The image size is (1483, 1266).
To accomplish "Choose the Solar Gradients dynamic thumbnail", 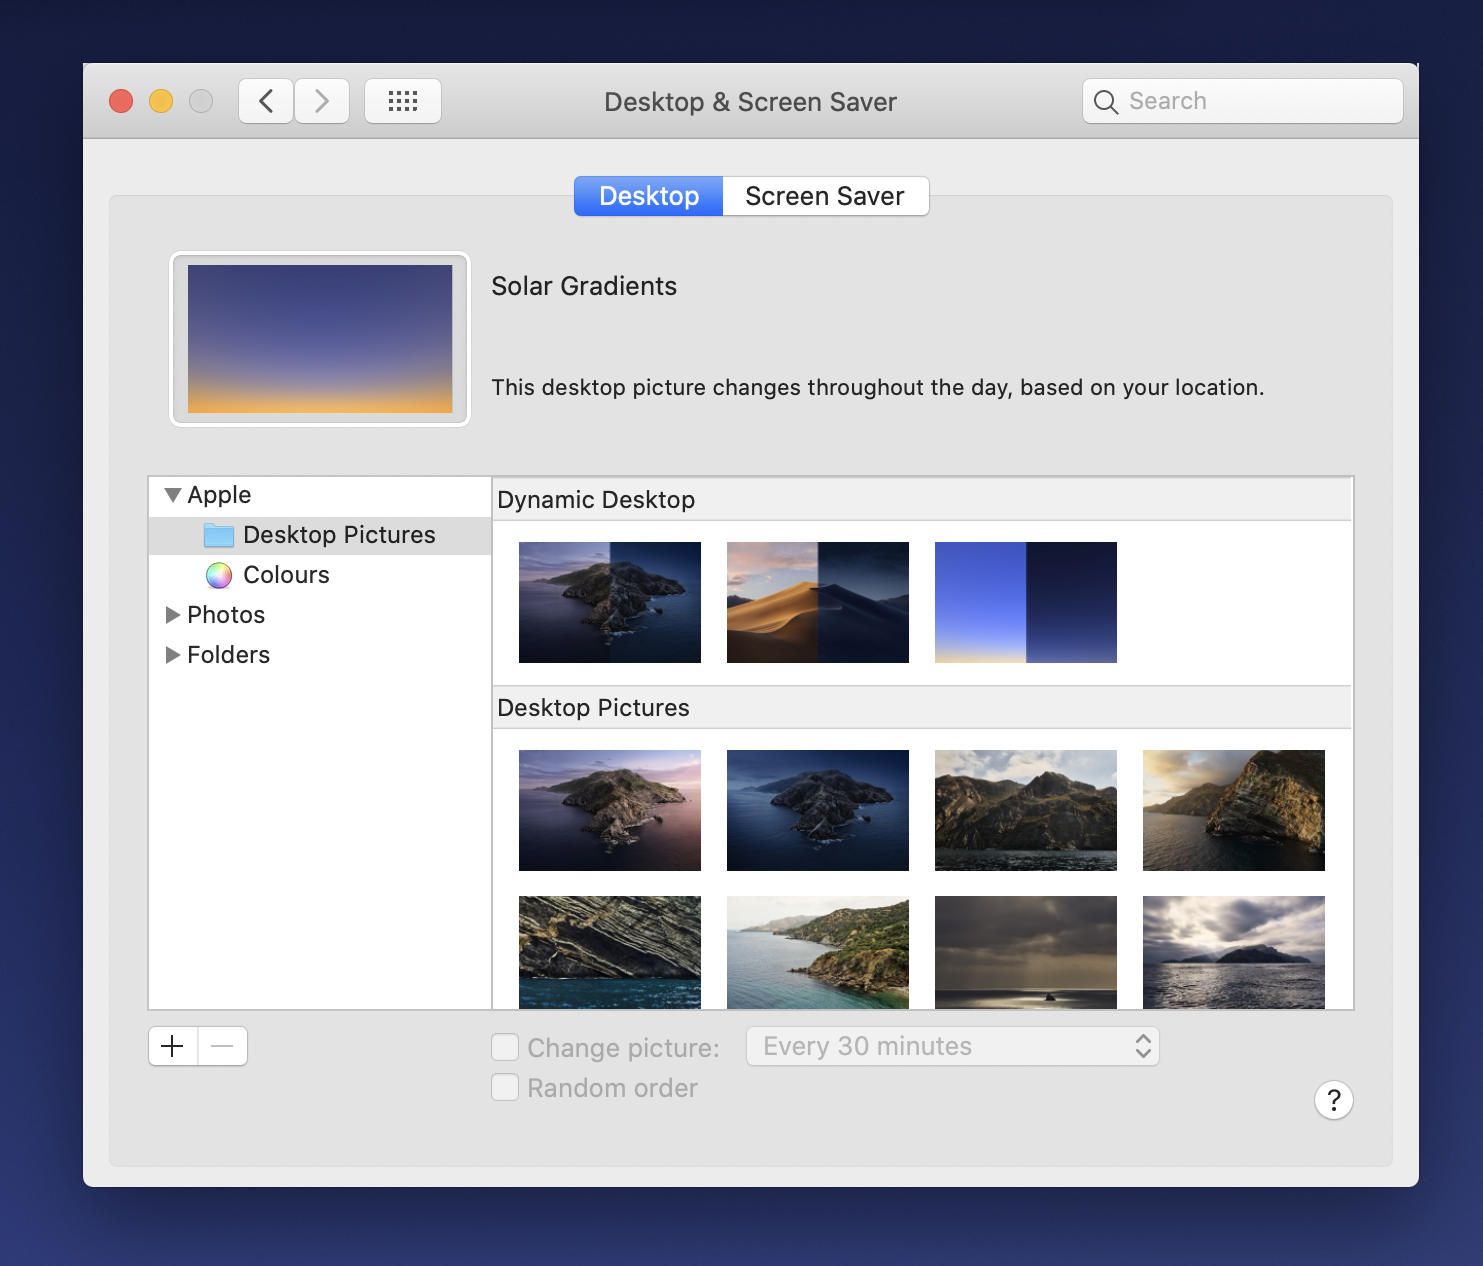I will (1025, 602).
